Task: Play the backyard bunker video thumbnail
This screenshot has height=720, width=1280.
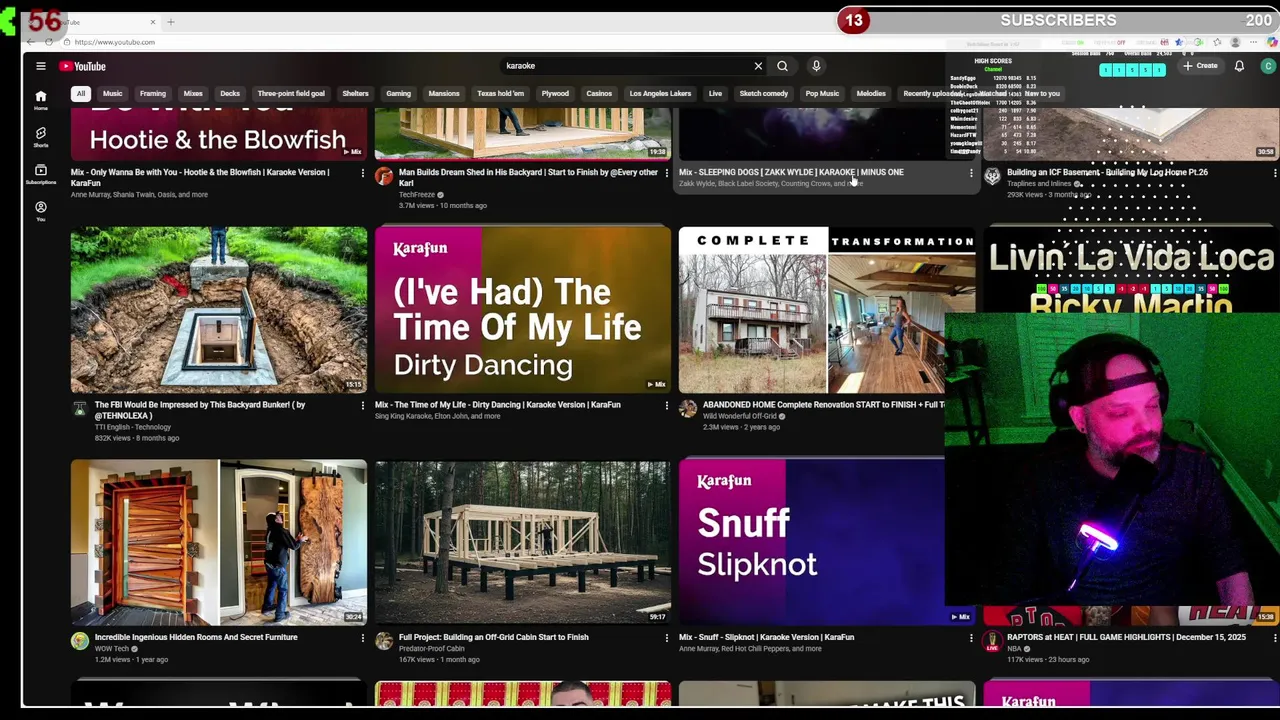Action: (x=219, y=310)
